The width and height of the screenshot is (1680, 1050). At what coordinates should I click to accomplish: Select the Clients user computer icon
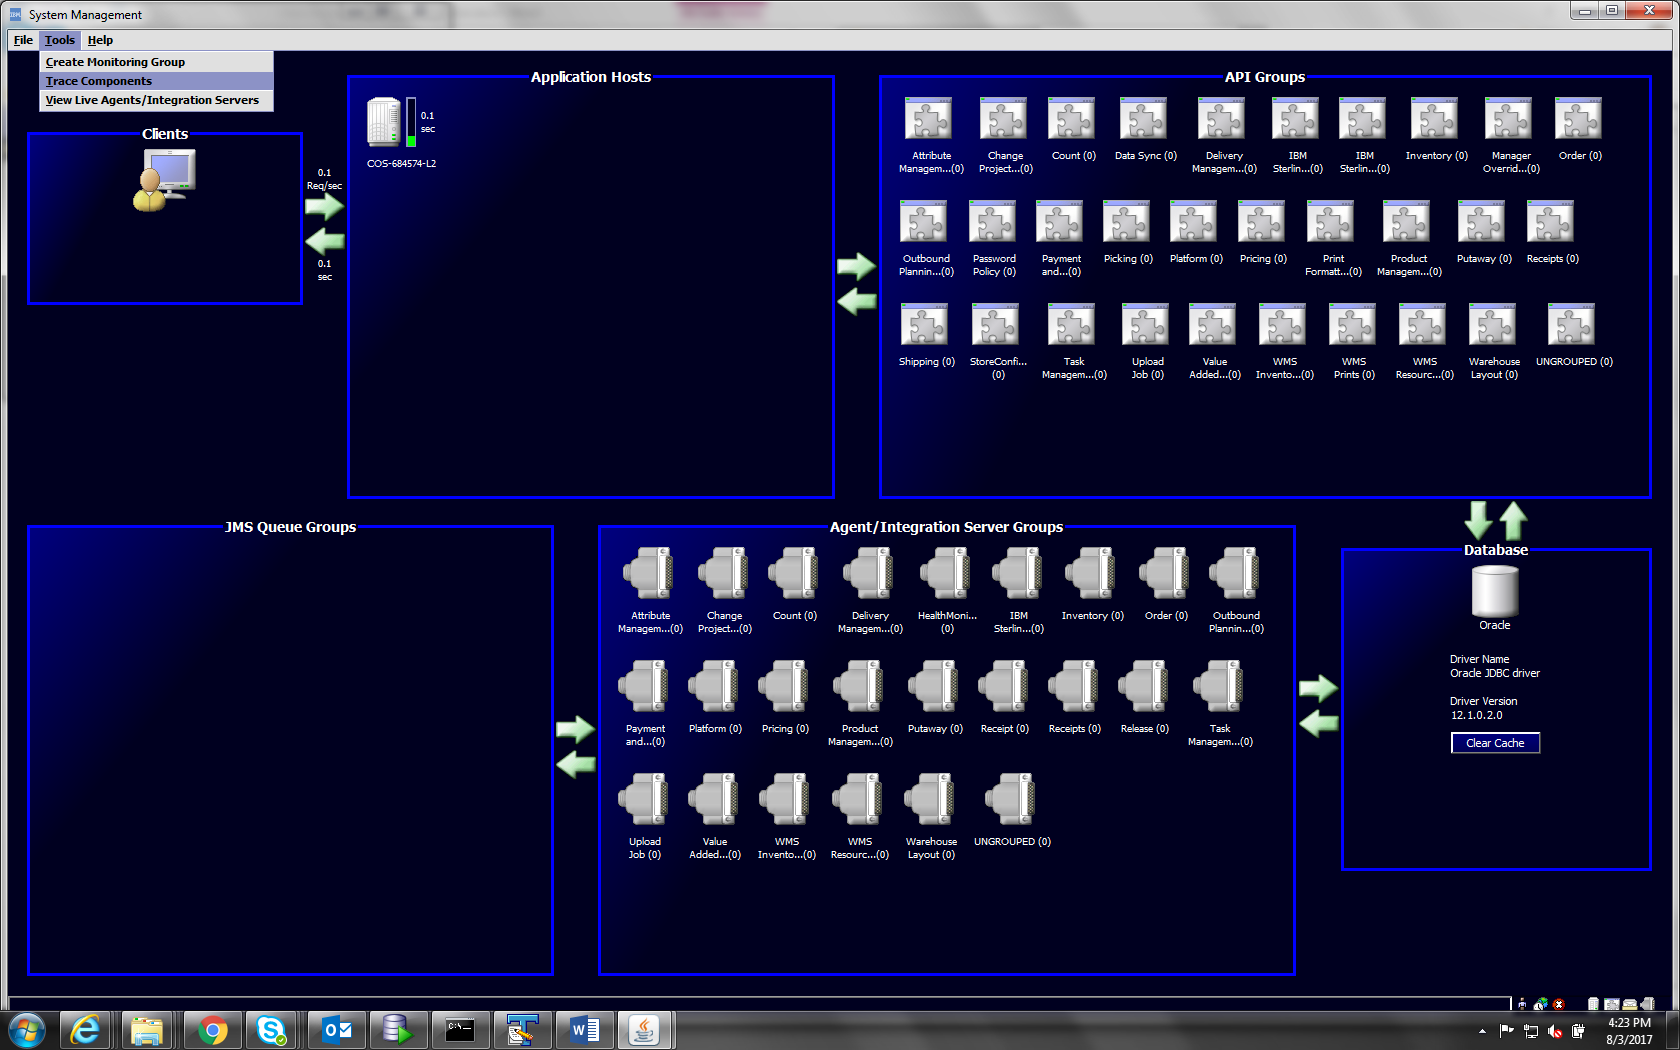pos(165,180)
